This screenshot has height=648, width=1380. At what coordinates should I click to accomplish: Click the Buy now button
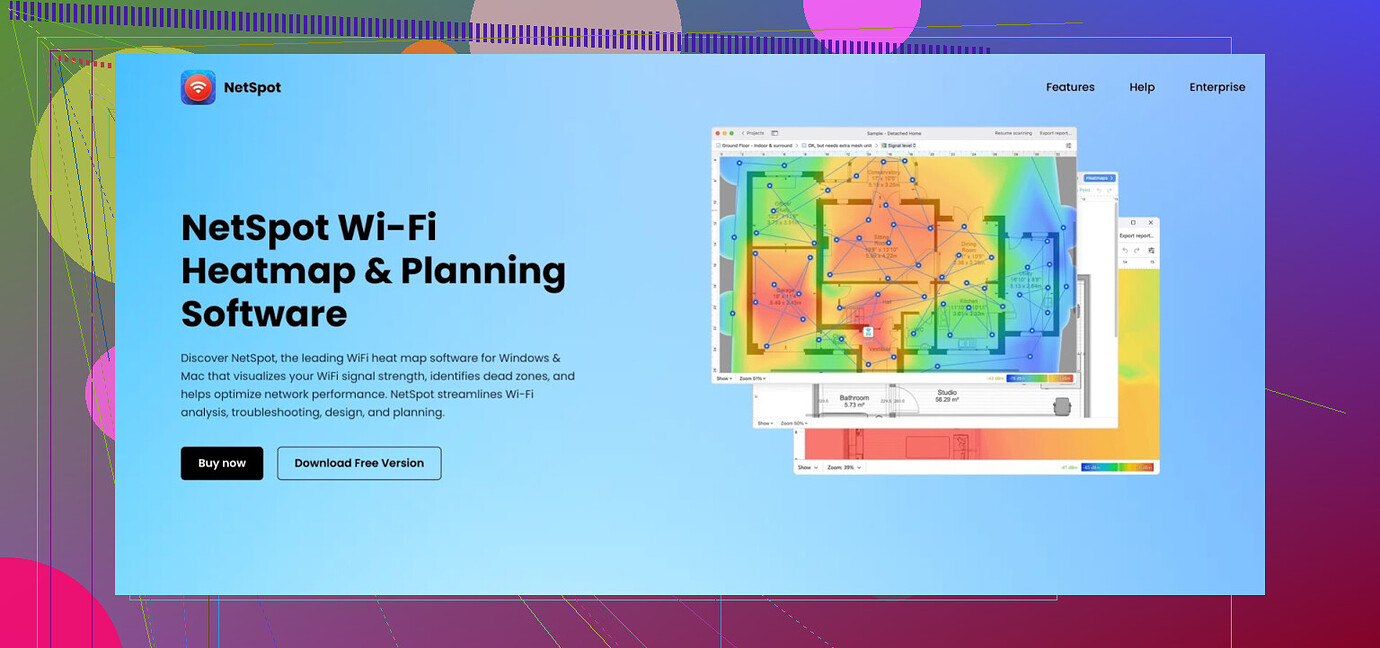222,463
